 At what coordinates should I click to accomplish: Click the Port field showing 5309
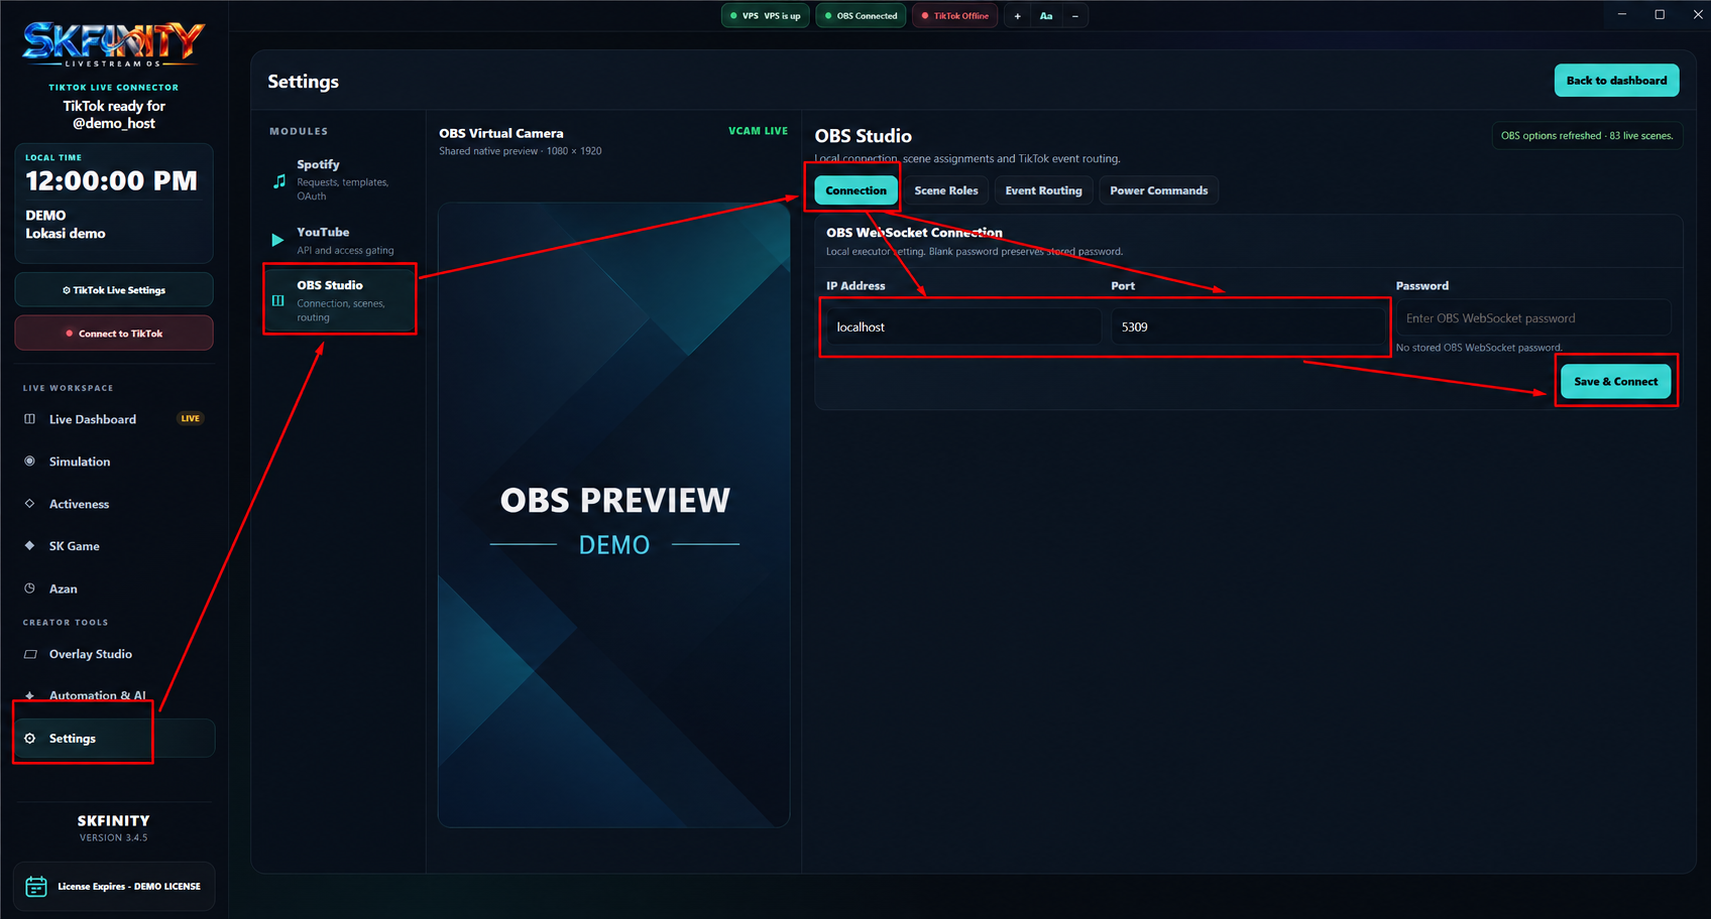(x=1248, y=327)
